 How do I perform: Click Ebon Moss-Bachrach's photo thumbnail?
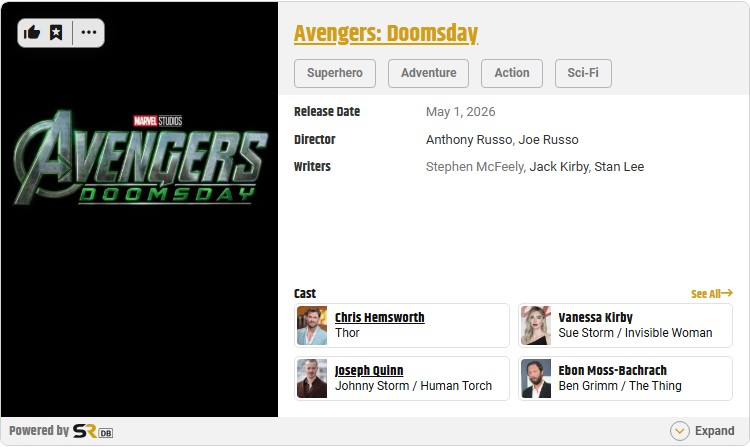[x=536, y=379]
